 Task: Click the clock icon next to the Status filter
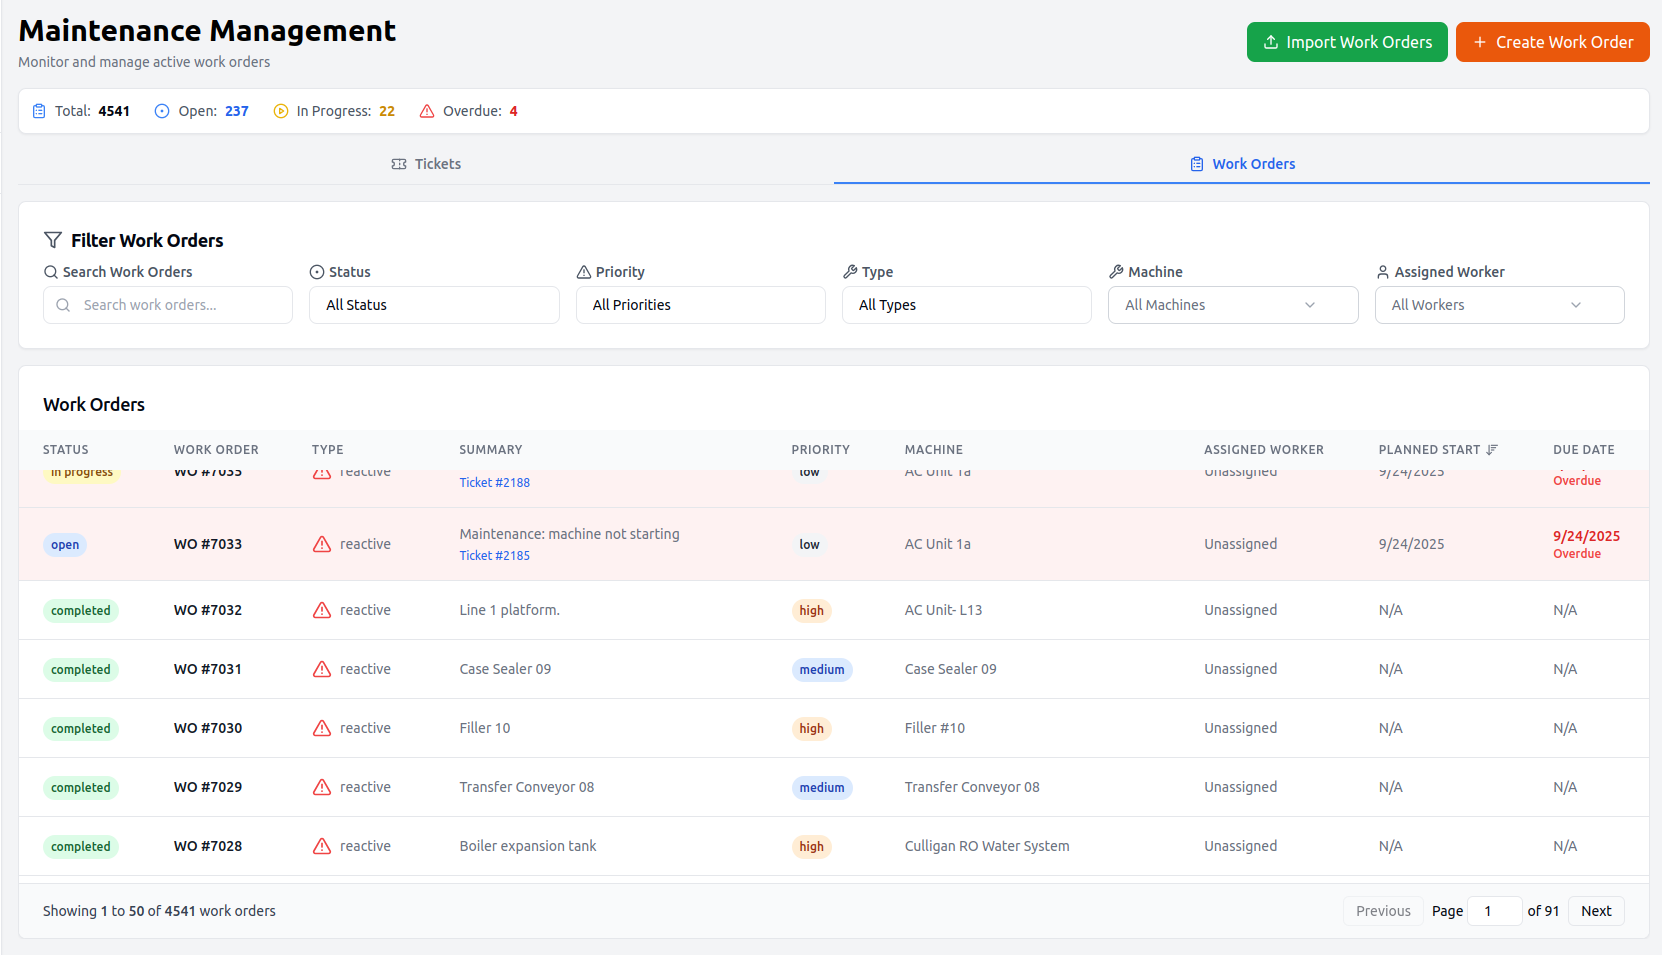(x=315, y=271)
